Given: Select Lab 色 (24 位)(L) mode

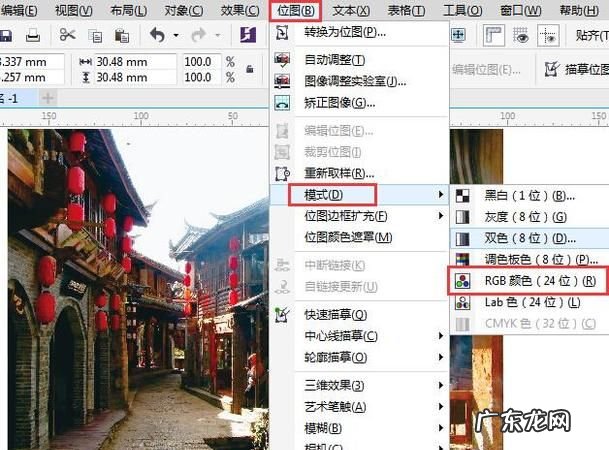Looking at the screenshot, I should [x=530, y=302].
